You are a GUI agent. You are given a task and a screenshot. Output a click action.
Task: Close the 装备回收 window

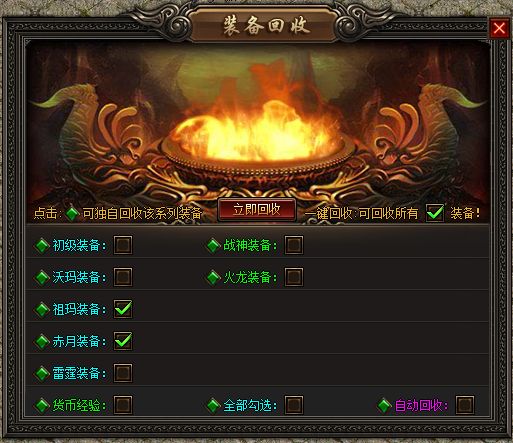(x=499, y=28)
